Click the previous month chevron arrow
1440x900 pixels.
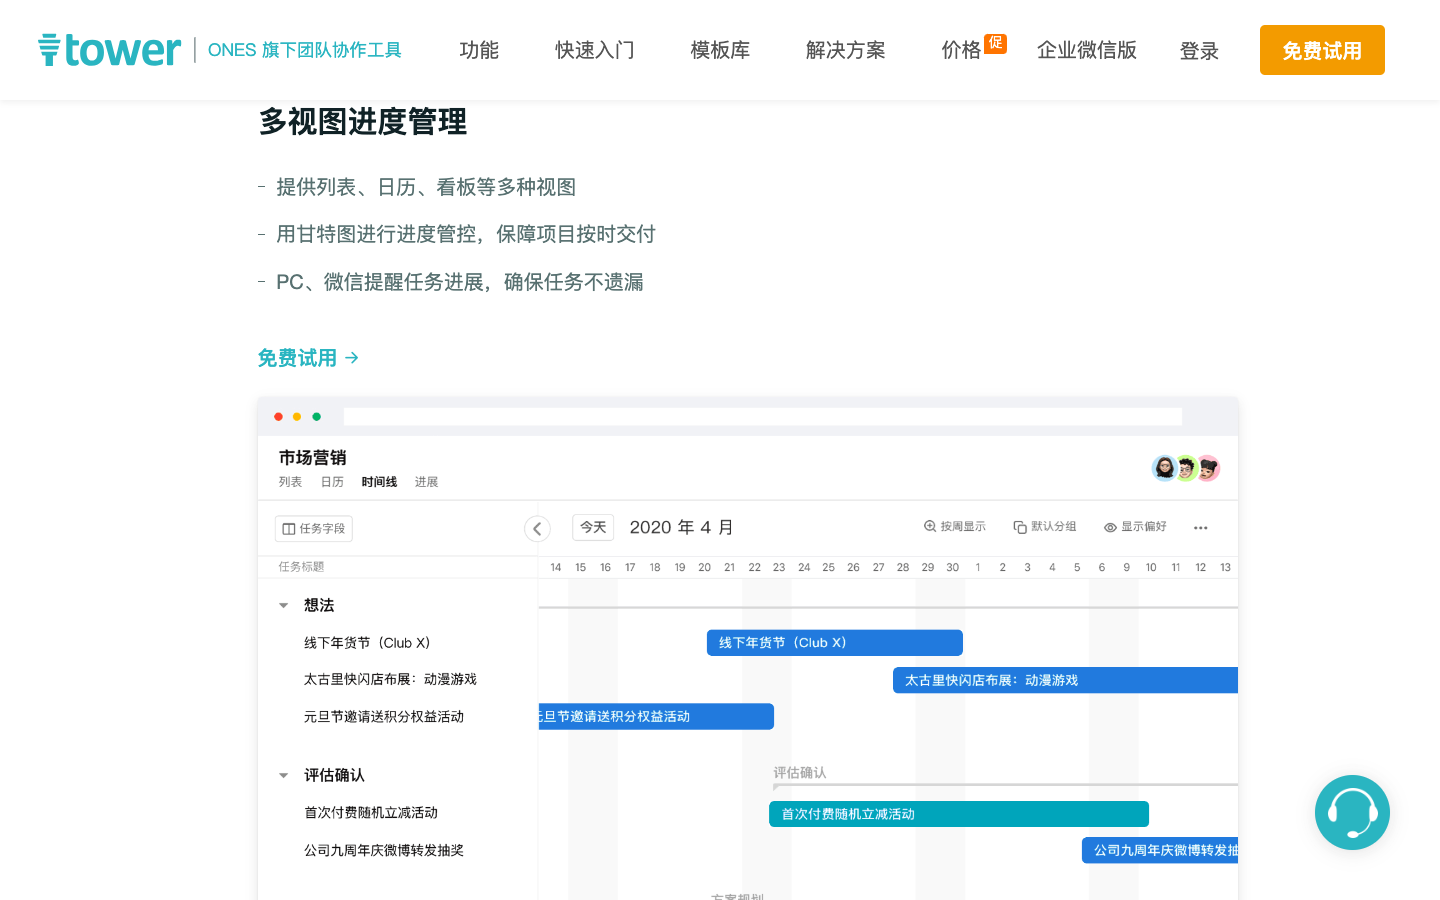click(537, 528)
